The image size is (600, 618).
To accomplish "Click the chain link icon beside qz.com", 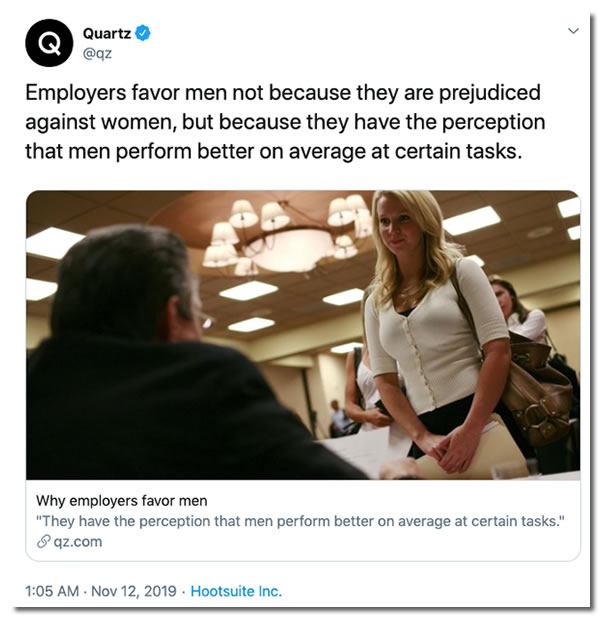I will pos(43,541).
